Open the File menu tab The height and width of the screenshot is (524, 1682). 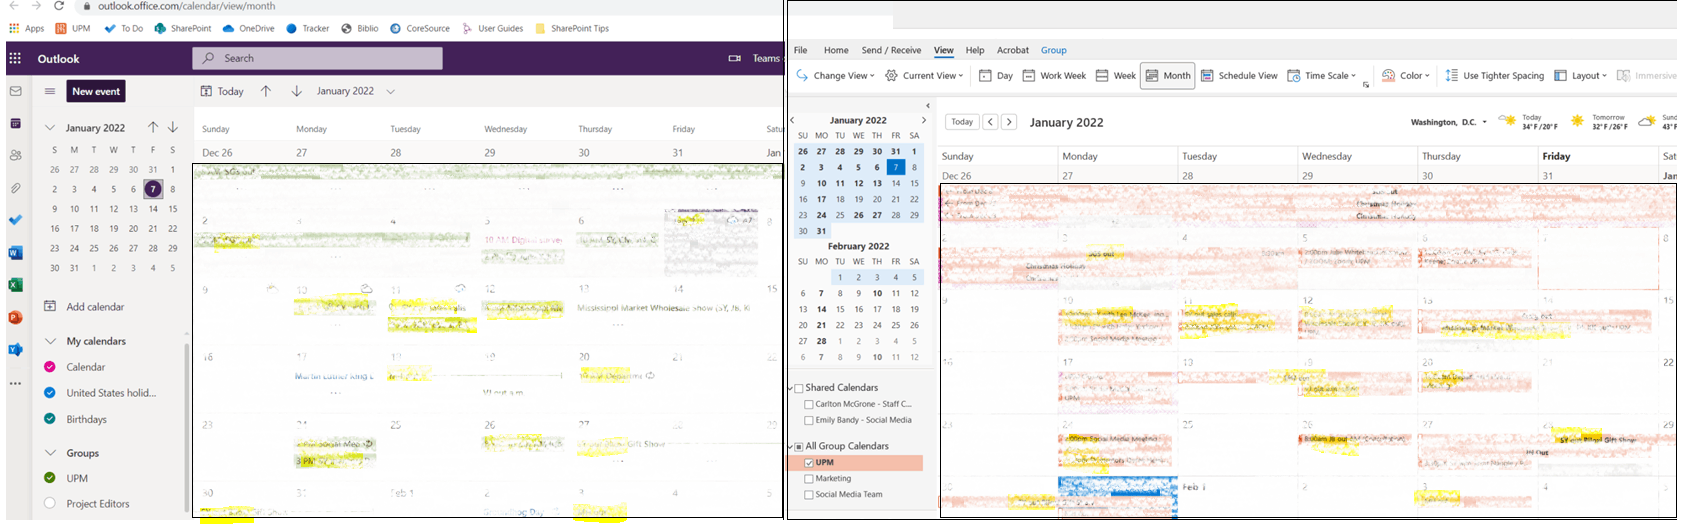click(x=800, y=50)
